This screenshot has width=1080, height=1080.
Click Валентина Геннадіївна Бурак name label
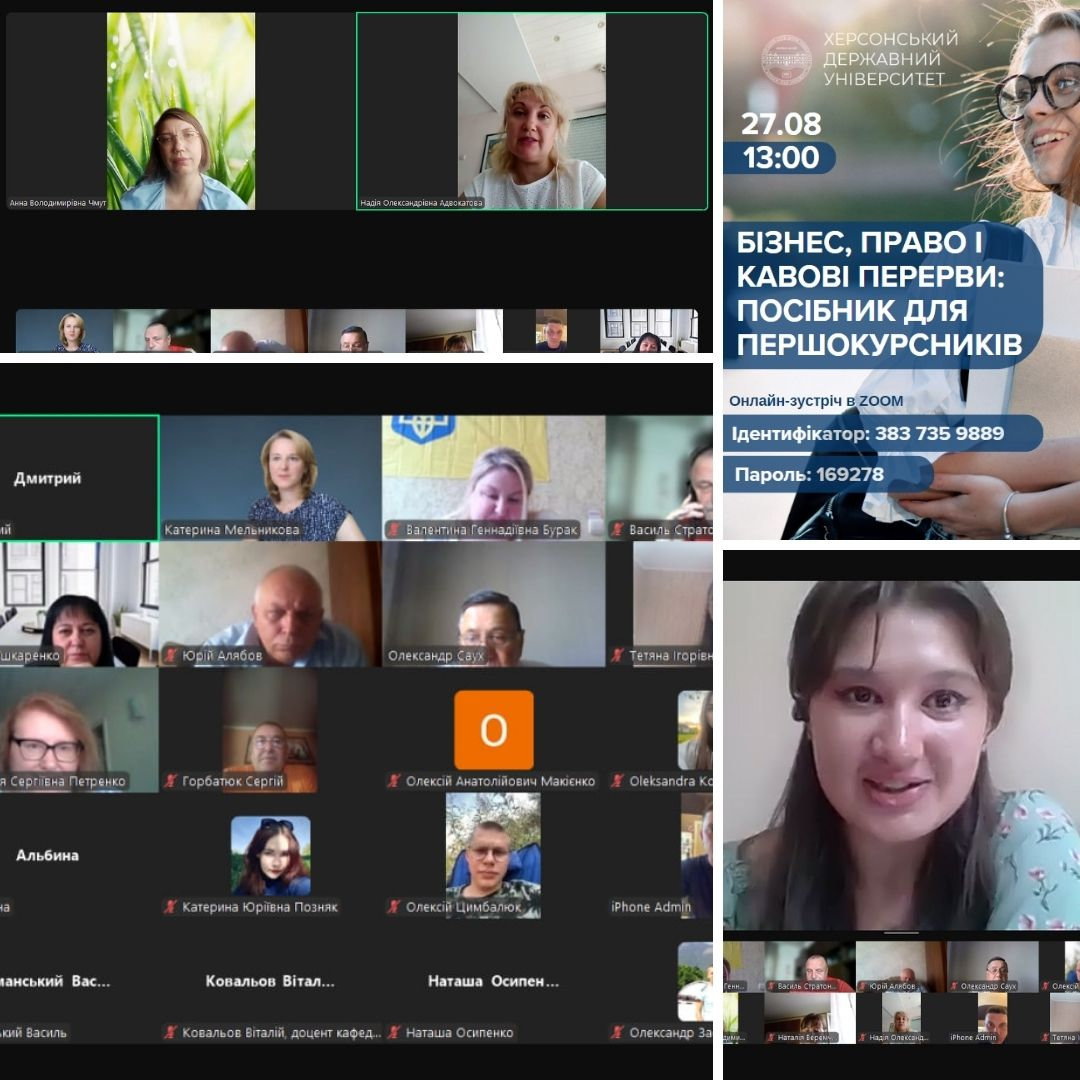pos(492,530)
